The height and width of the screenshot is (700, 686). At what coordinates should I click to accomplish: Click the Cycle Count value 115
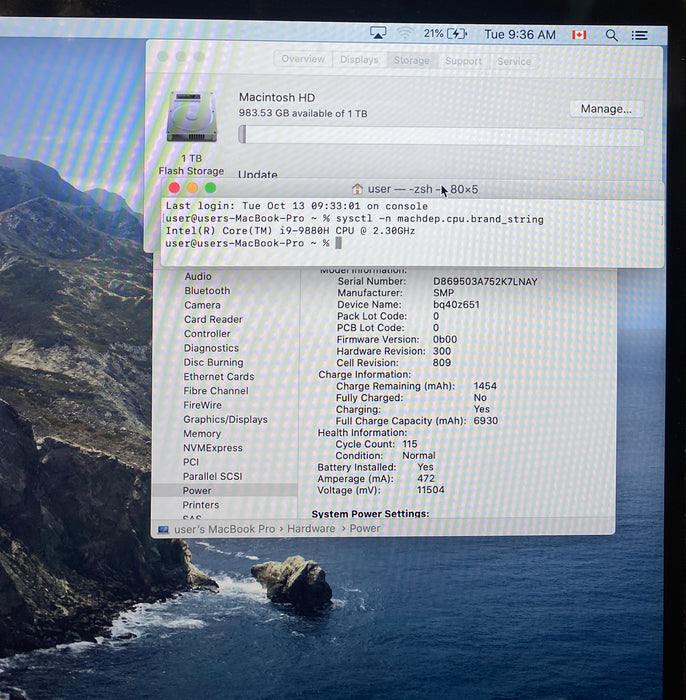[x=410, y=444]
